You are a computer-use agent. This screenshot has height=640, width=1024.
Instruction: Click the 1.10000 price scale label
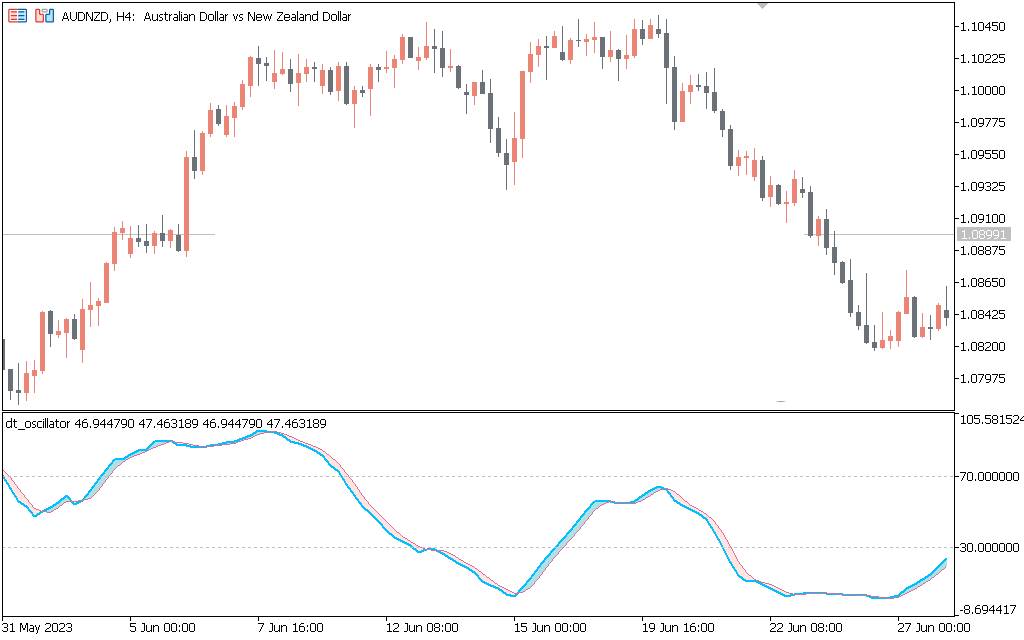coord(983,91)
